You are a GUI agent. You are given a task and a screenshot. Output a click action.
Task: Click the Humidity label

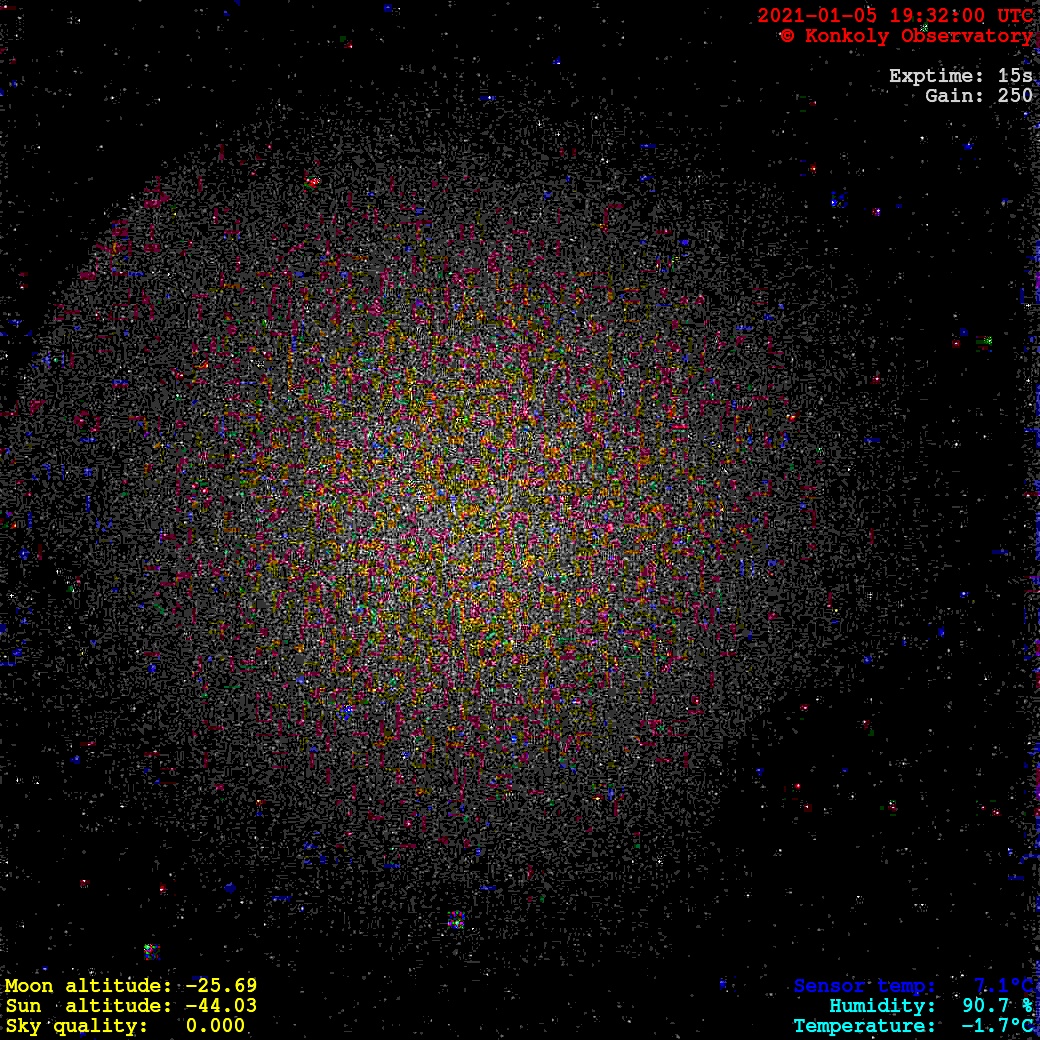coord(882,1006)
